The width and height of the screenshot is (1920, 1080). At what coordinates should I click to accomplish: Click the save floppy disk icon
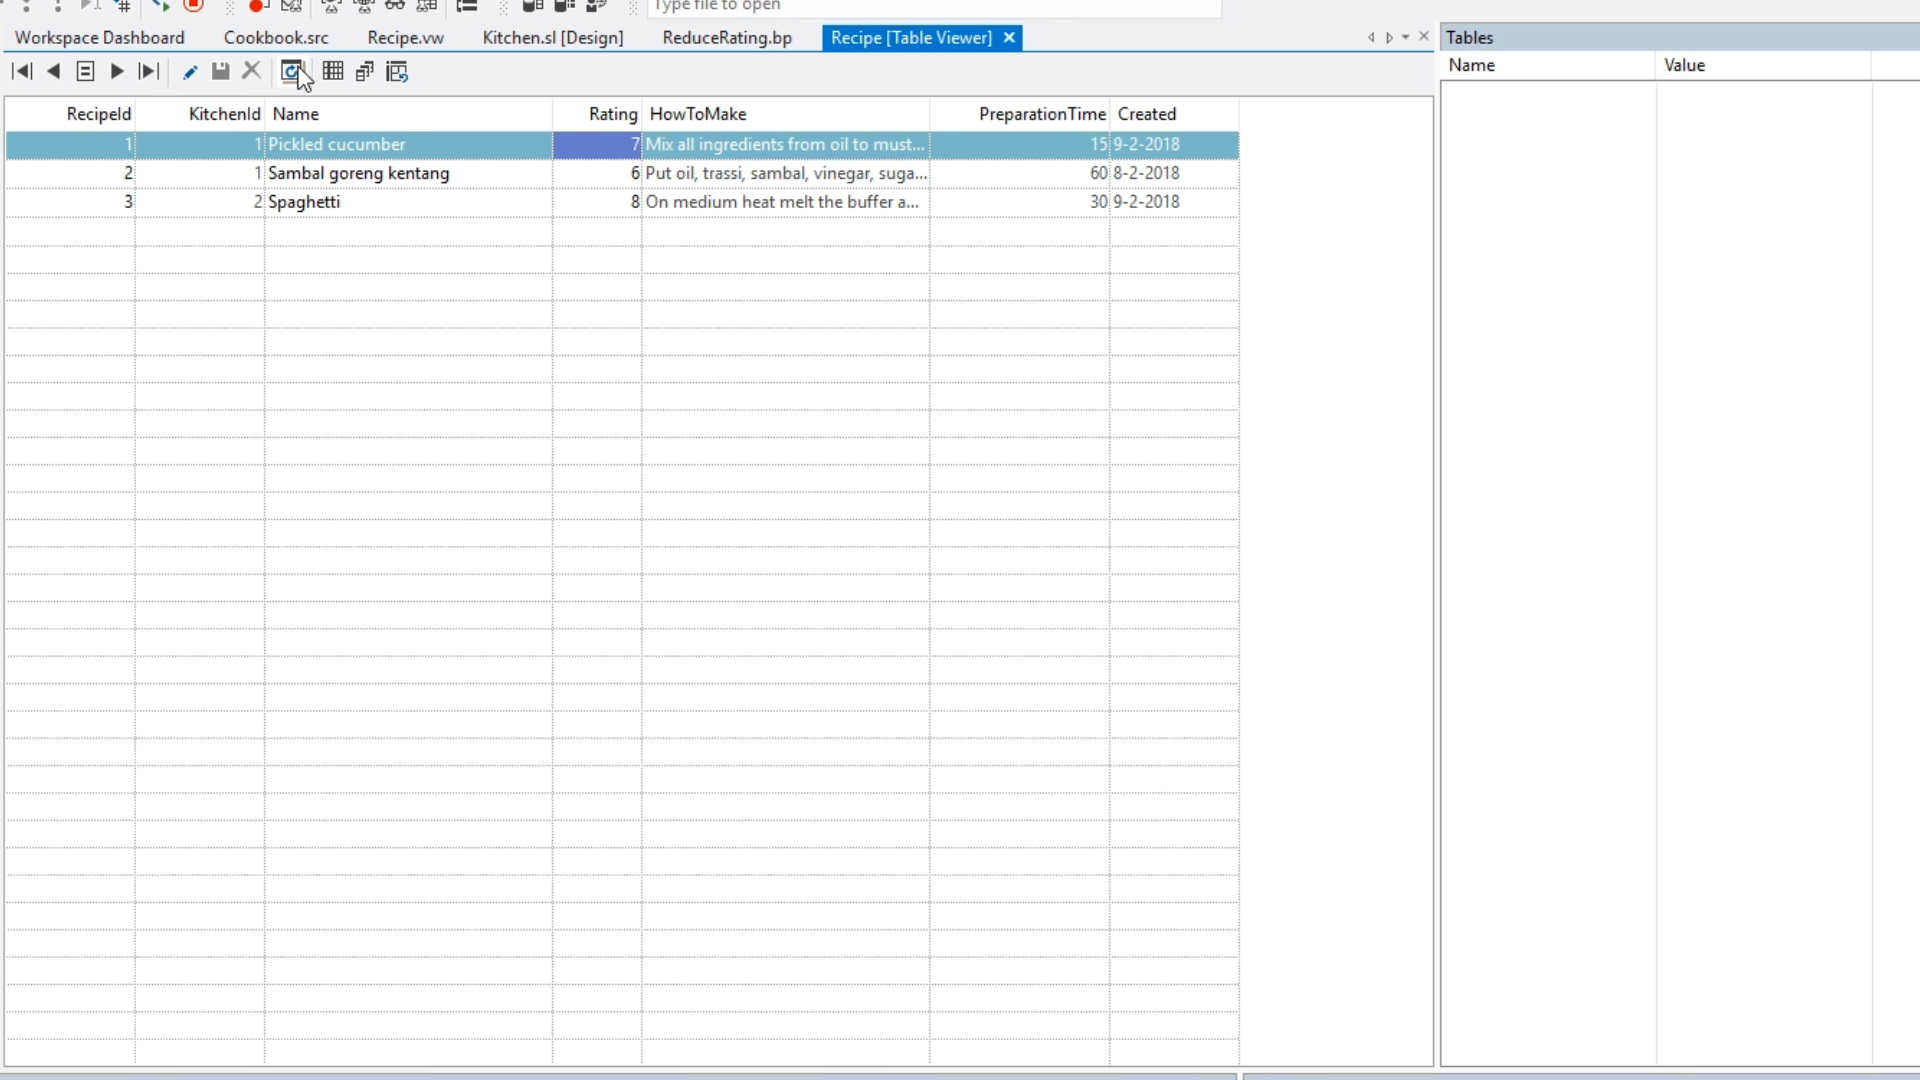[221, 72]
